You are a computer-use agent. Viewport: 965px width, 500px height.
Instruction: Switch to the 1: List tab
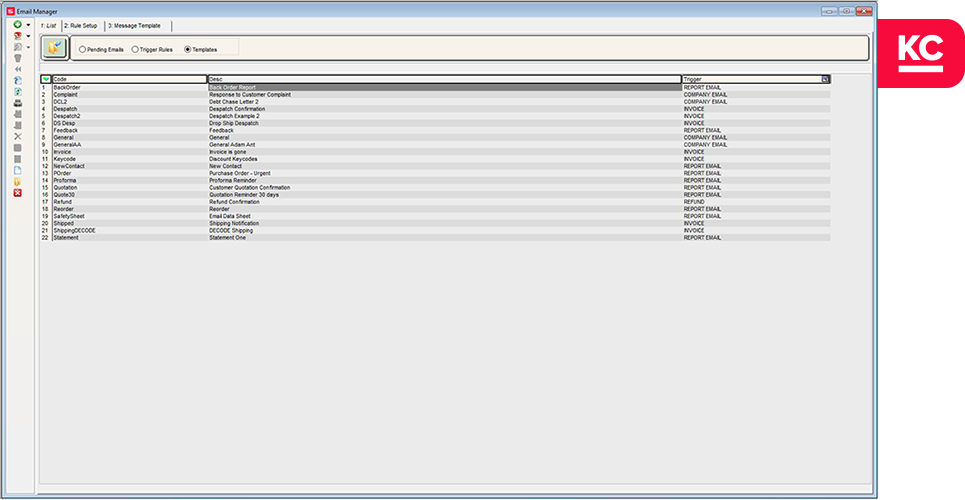pyautogui.click(x=48, y=26)
